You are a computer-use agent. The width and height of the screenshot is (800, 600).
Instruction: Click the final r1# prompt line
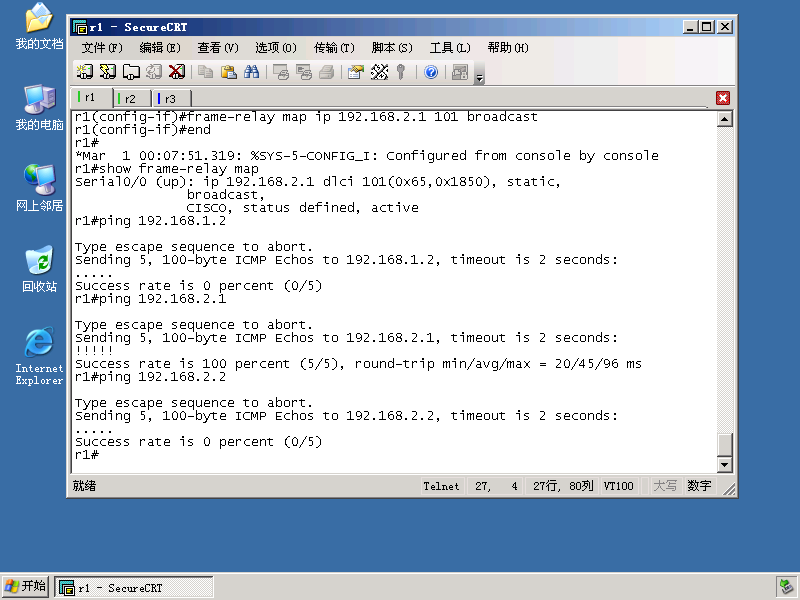pyautogui.click(x=87, y=455)
